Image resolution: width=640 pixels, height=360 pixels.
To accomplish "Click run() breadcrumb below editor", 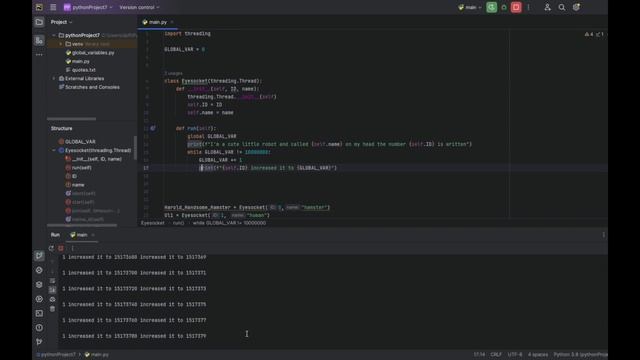I will (178, 223).
